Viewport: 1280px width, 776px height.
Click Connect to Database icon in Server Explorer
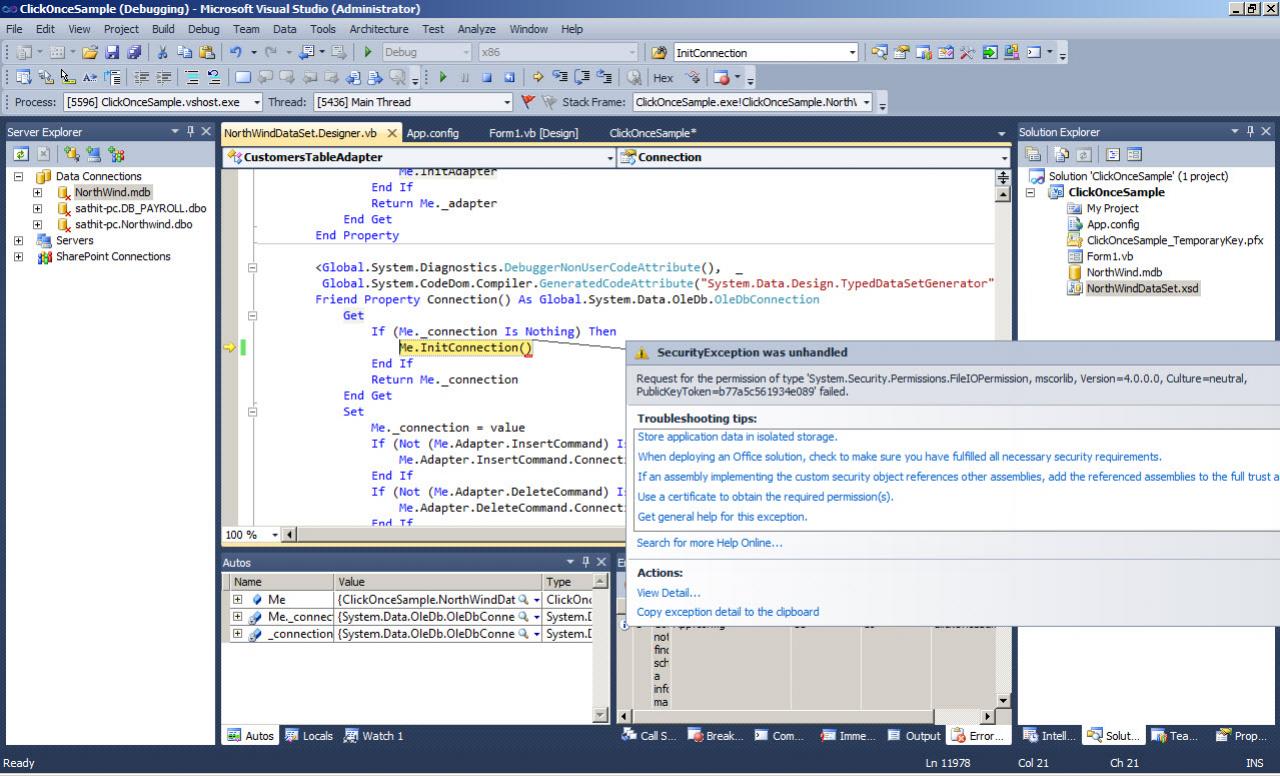71,154
